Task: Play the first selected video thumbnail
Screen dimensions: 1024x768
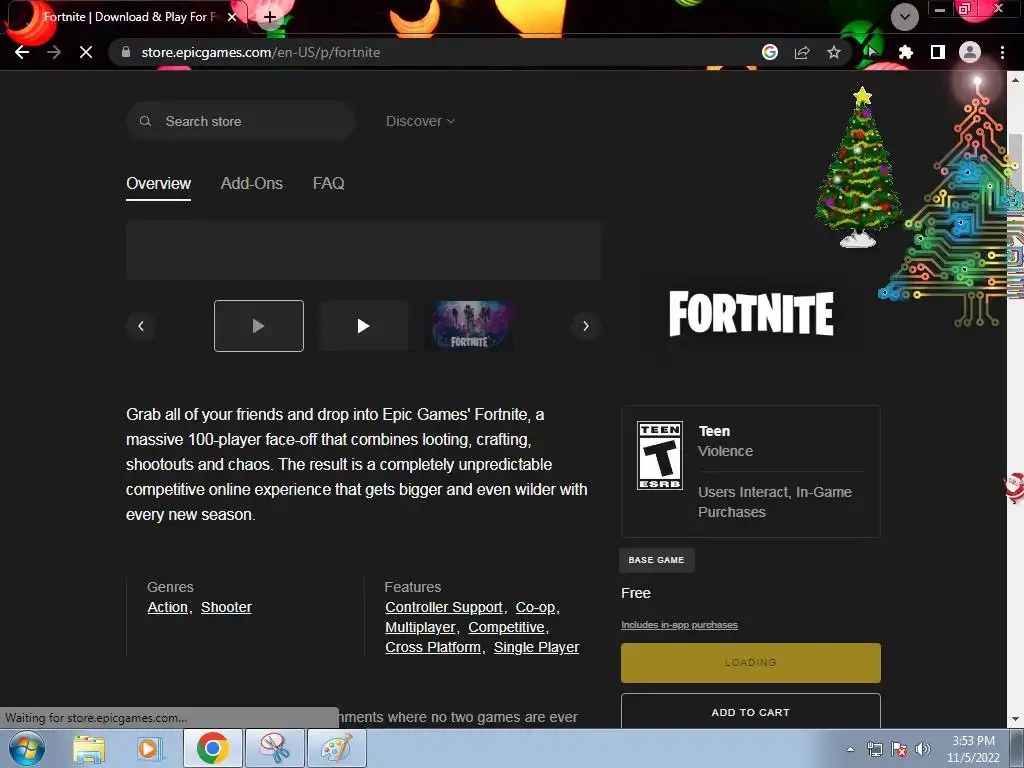Action: click(x=259, y=326)
